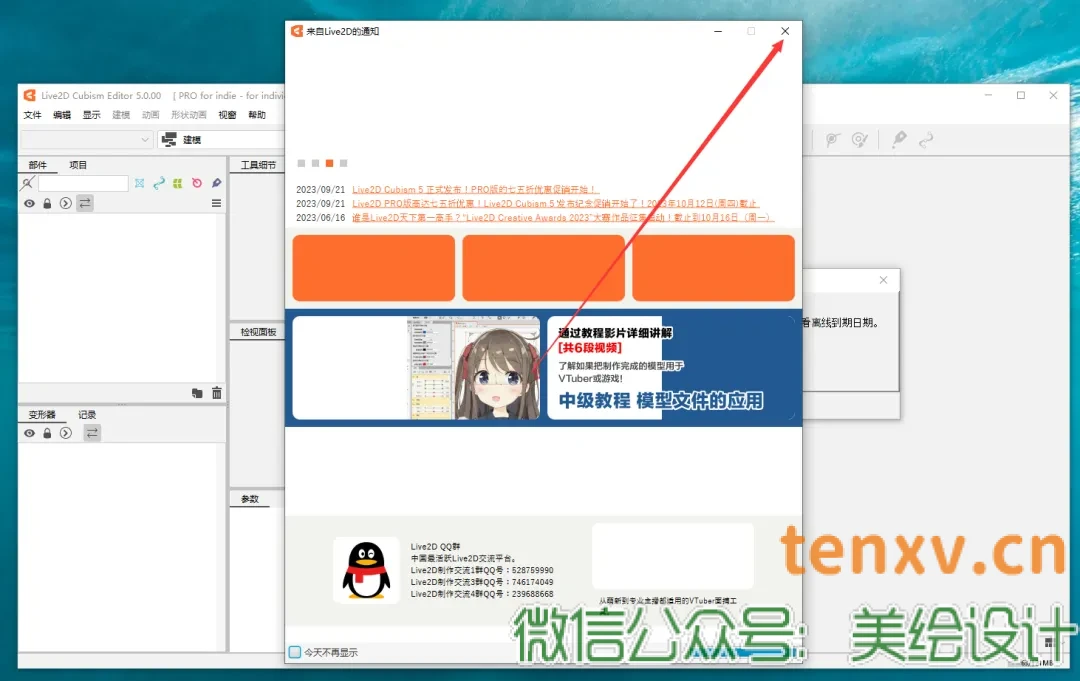Select the path edit tool icon
The height and width of the screenshot is (681, 1080).
tap(158, 183)
